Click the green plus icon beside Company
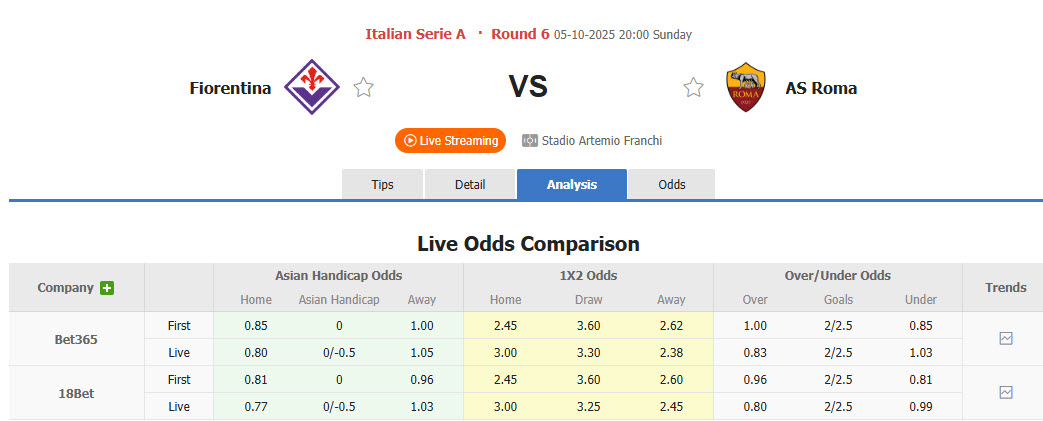The image size is (1043, 421). pyautogui.click(x=107, y=288)
